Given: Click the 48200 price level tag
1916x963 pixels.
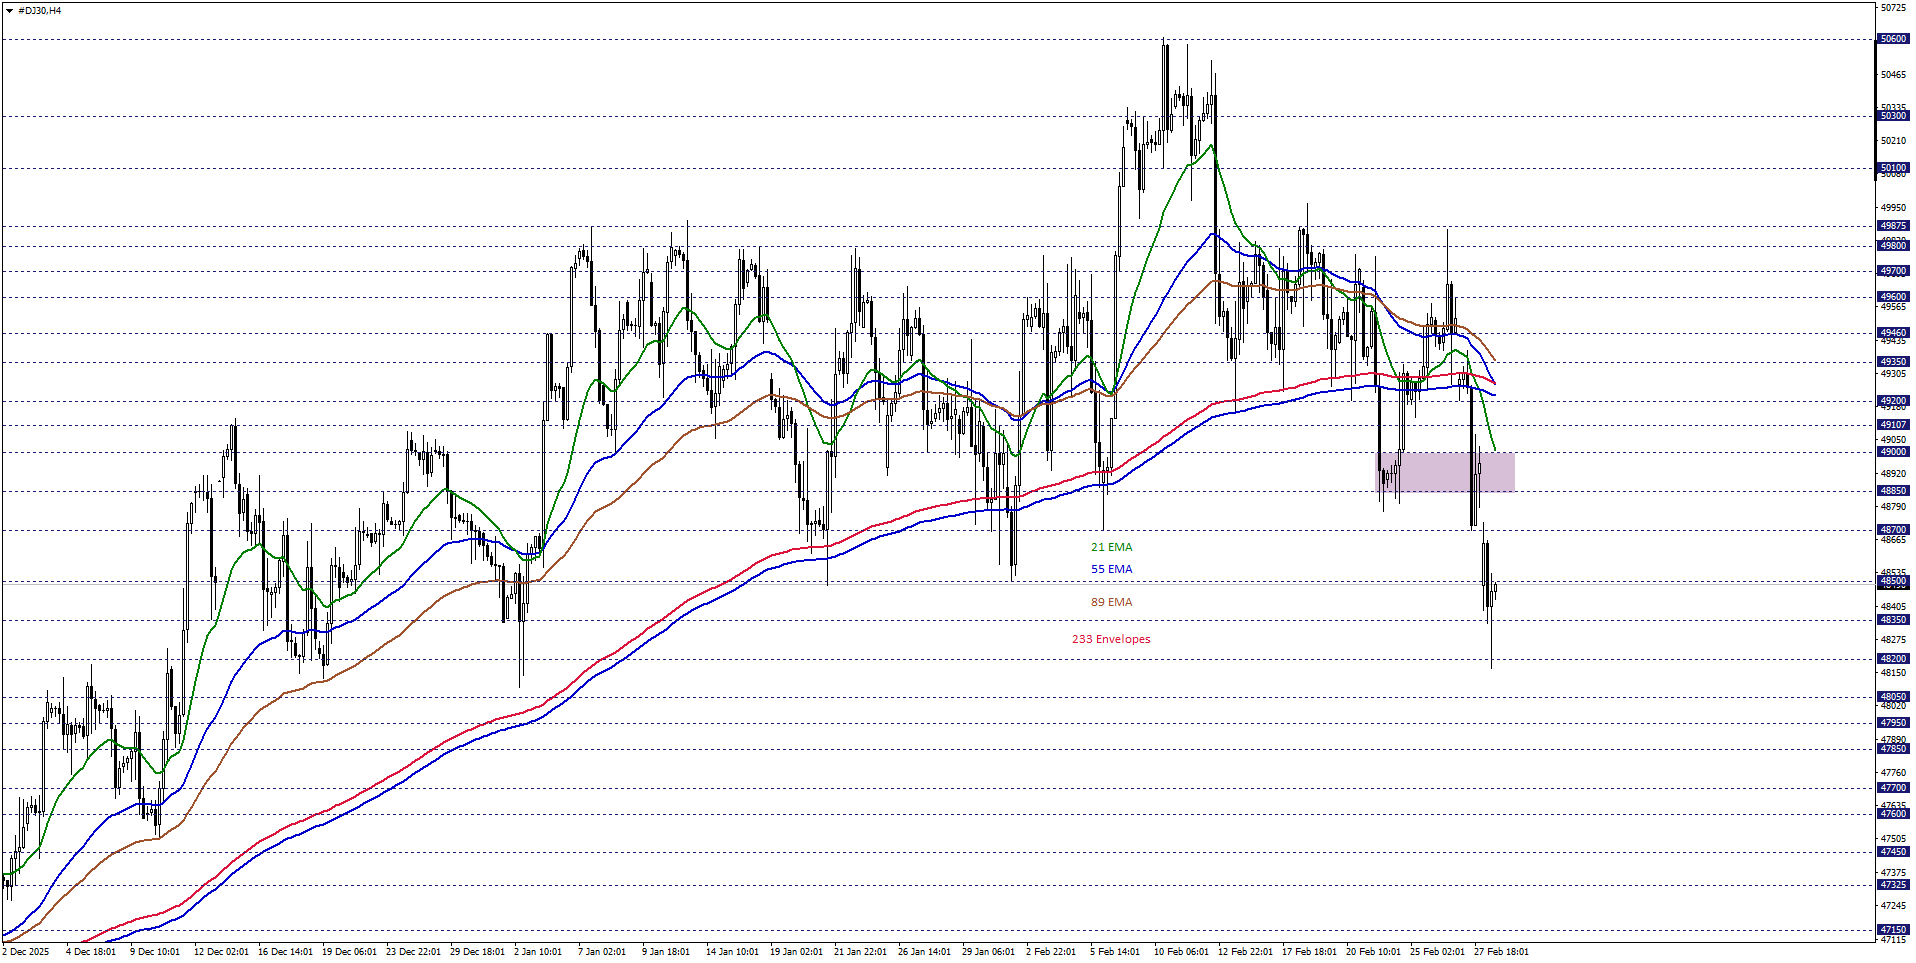Looking at the screenshot, I should [1893, 659].
